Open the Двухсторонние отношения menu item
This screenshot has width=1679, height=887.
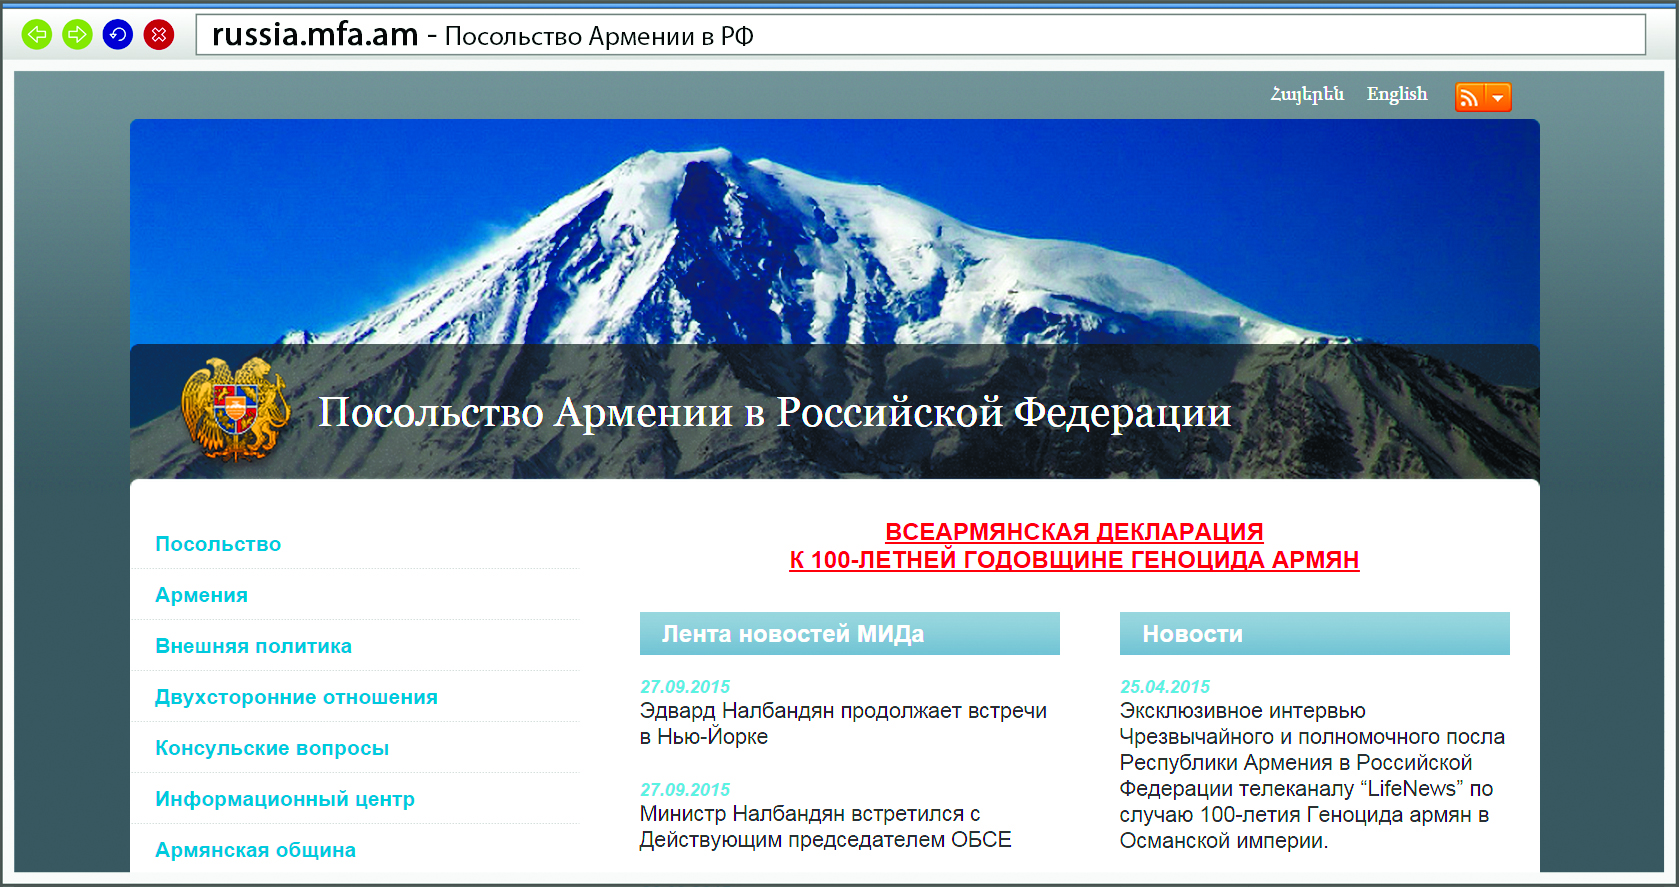click(x=296, y=697)
